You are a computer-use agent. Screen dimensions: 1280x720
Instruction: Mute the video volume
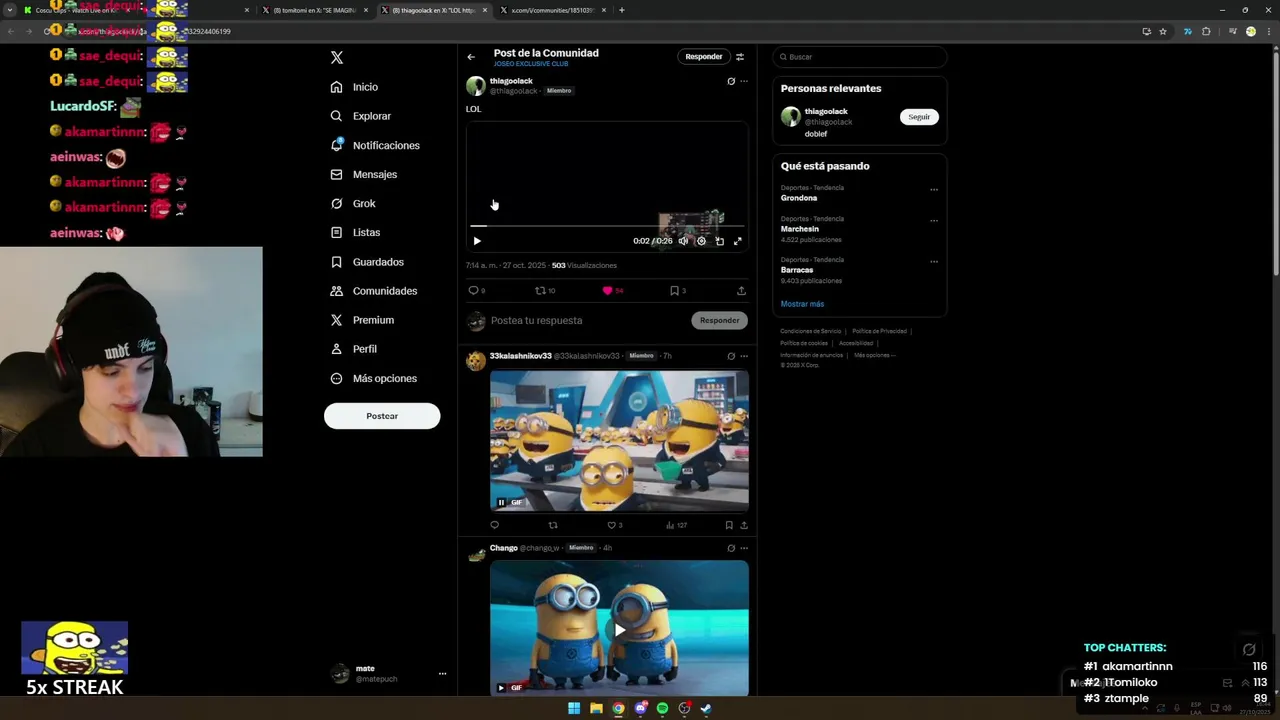tap(683, 241)
